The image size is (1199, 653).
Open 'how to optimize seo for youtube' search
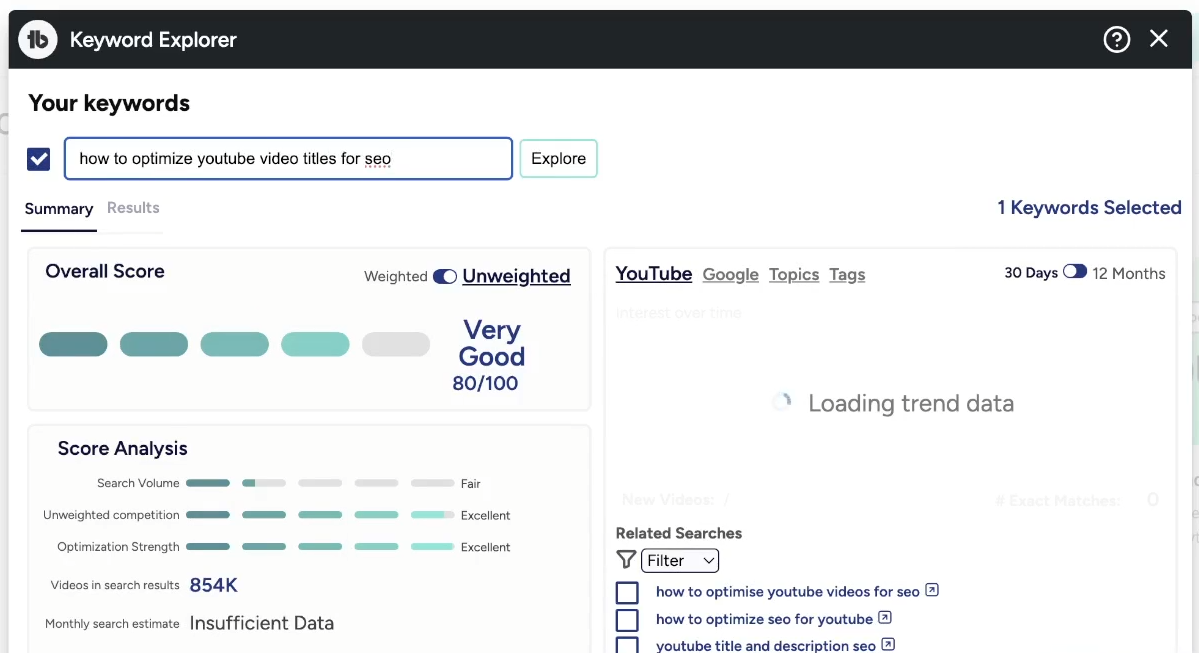click(764, 619)
